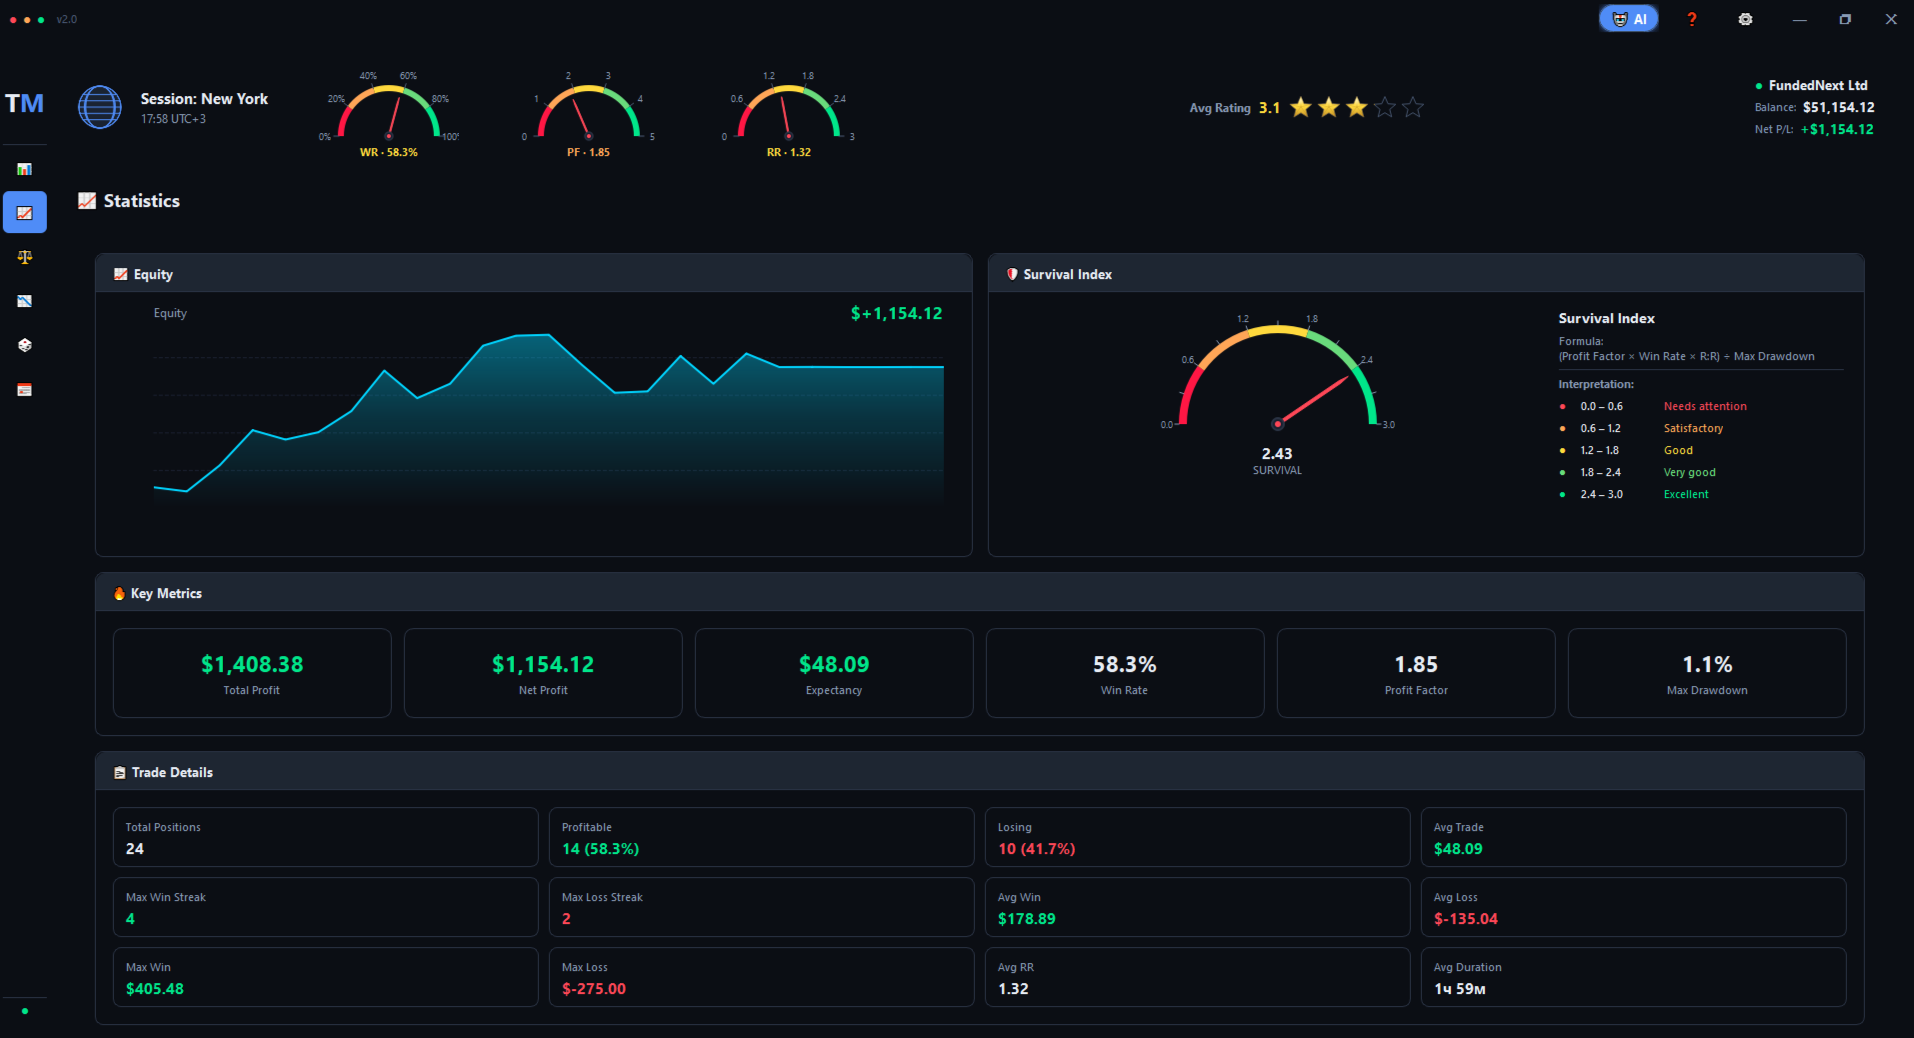This screenshot has width=1914, height=1038.
Task: Open help via the red question mark
Action: click(1692, 19)
